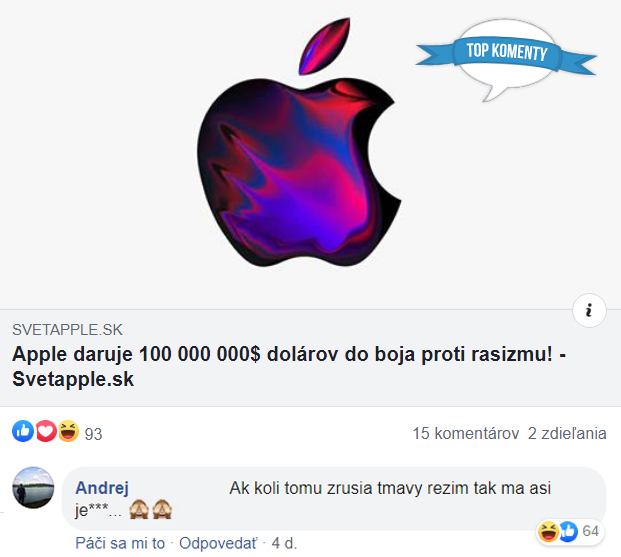Like the comment with Páči sa mi to
The width and height of the screenshot is (621, 557).
coord(120,543)
